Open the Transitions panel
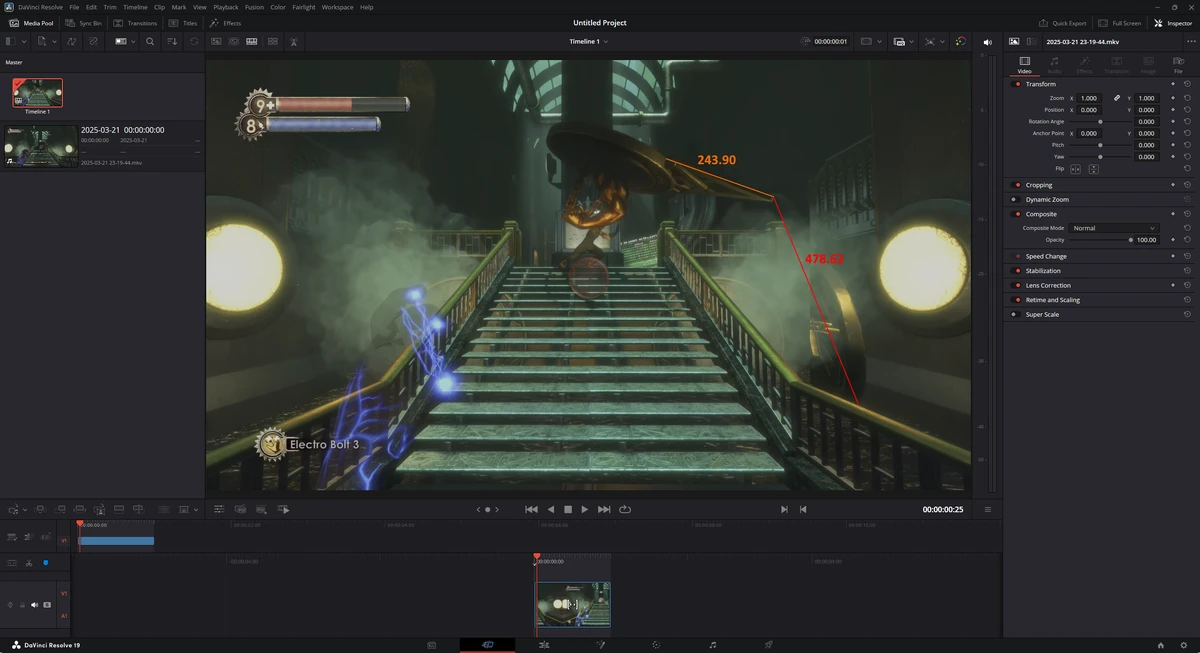Screen dimensions: 1200x653 135,23
